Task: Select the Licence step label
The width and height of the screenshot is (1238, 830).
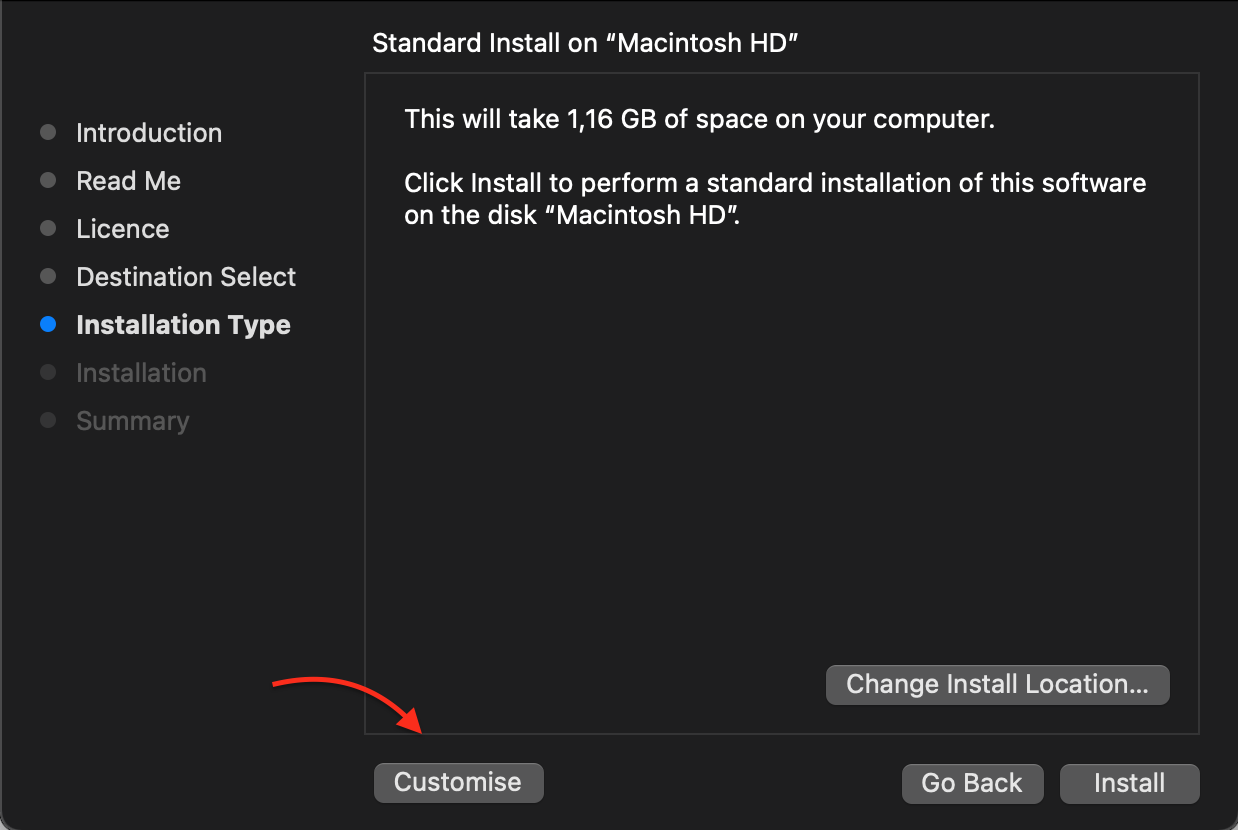Action: (123, 229)
